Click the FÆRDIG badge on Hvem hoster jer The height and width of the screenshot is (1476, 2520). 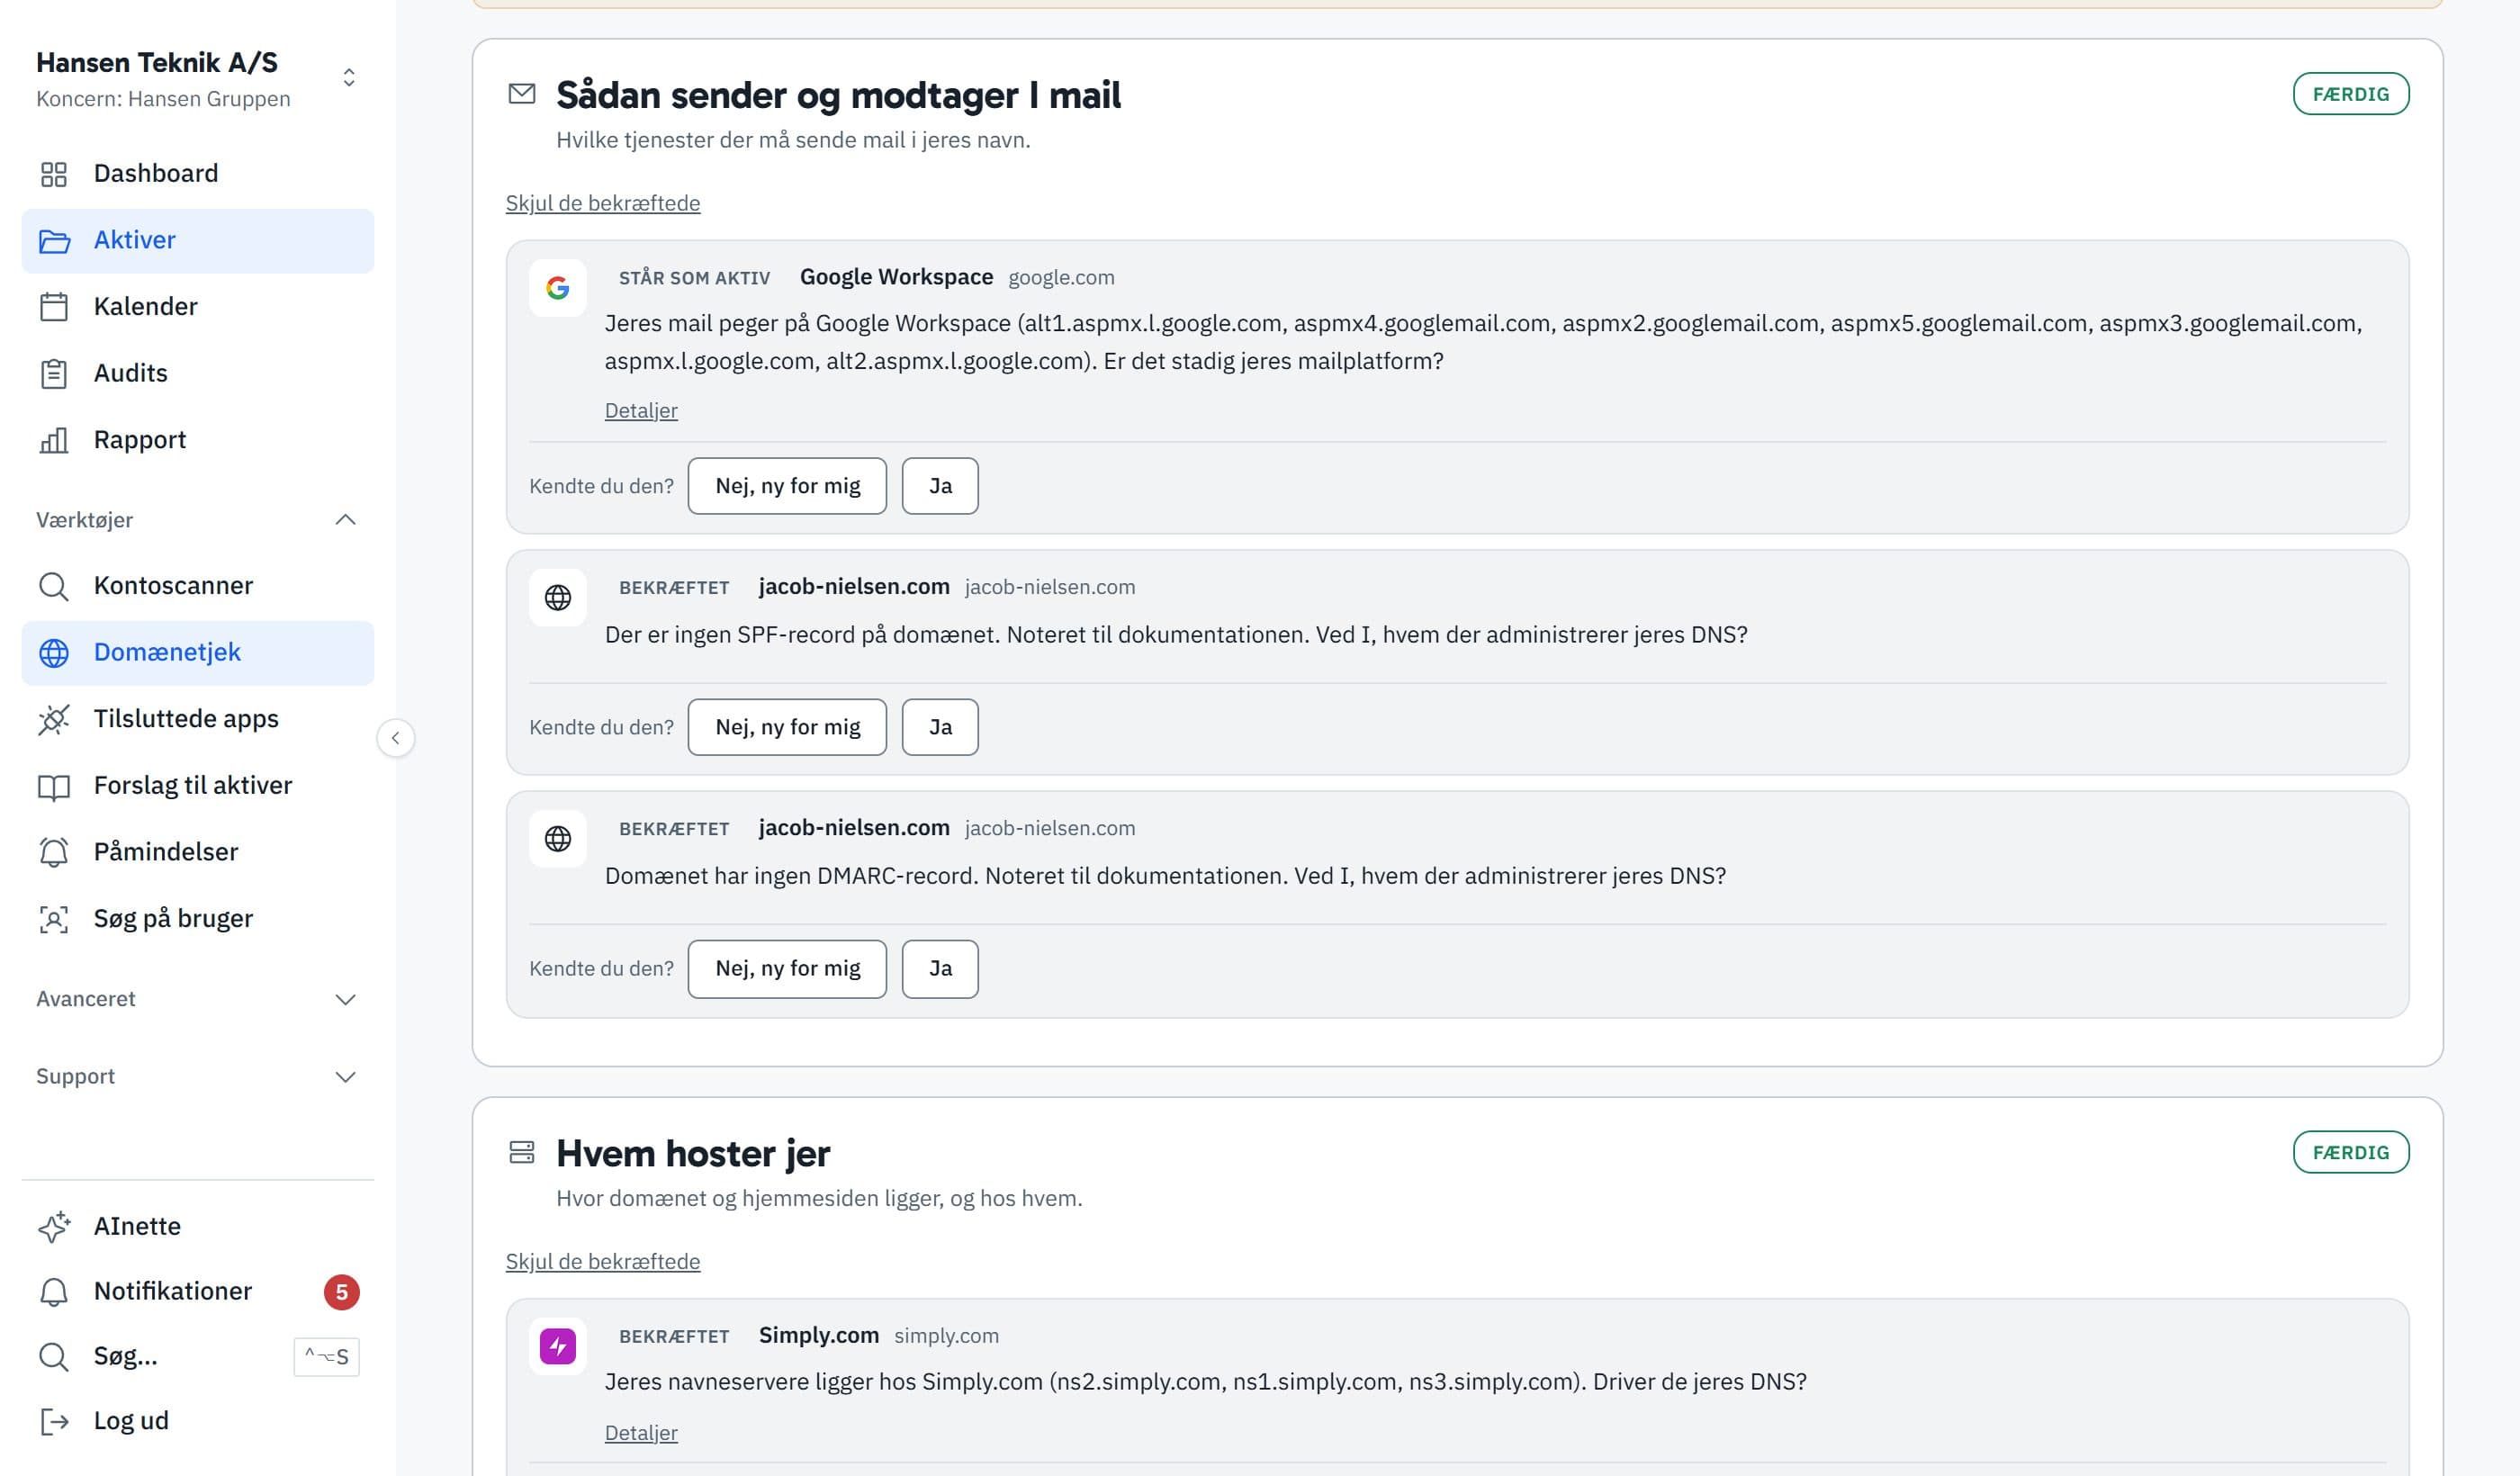pyautogui.click(x=2351, y=1153)
